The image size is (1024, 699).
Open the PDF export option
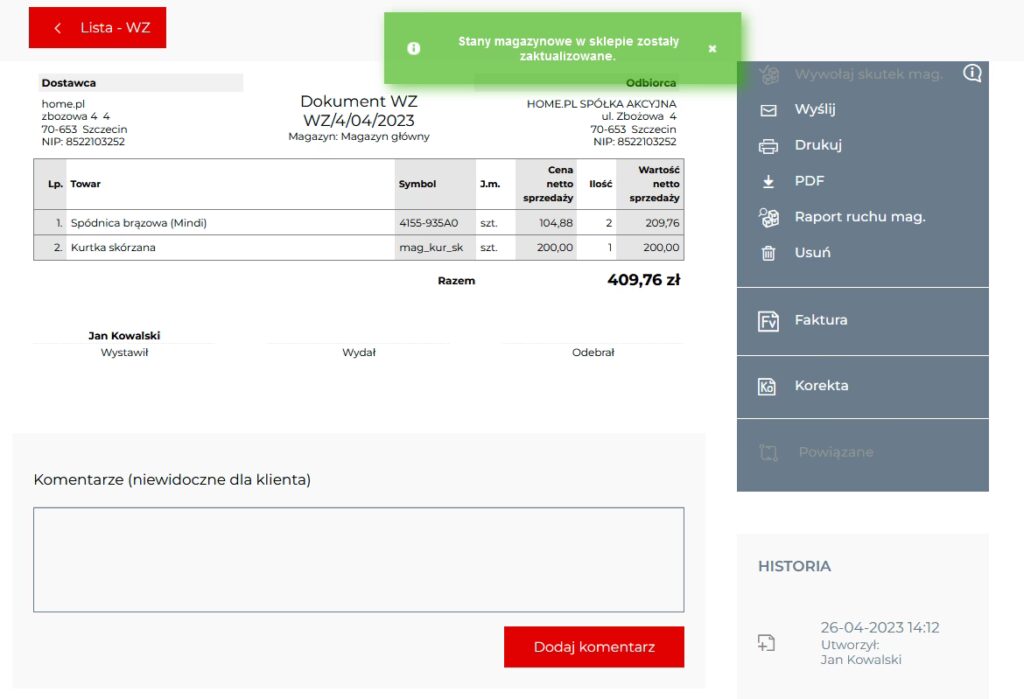click(809, 182)
